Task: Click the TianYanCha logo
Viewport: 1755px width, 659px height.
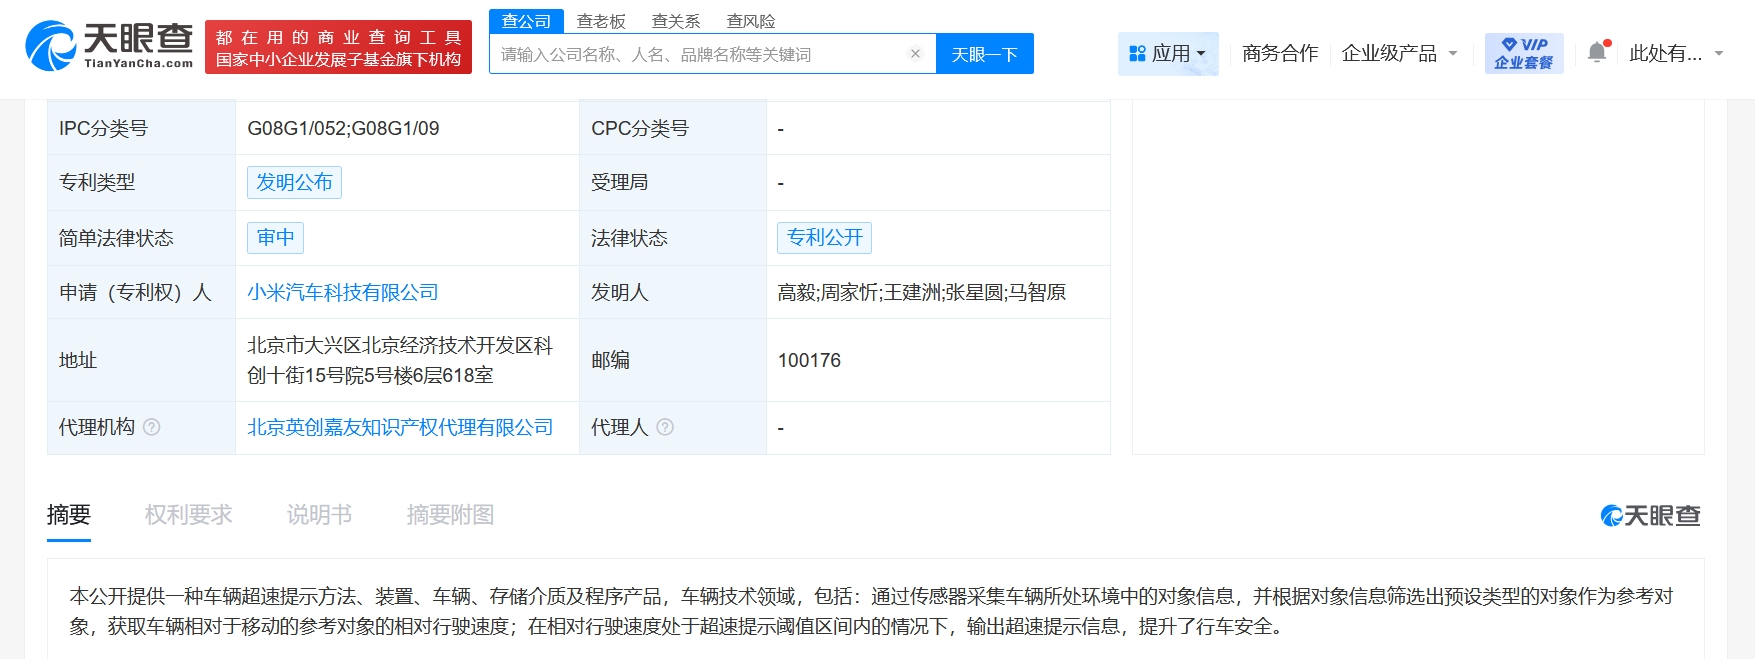Action: pyautogui.click(x=109, y=46)
